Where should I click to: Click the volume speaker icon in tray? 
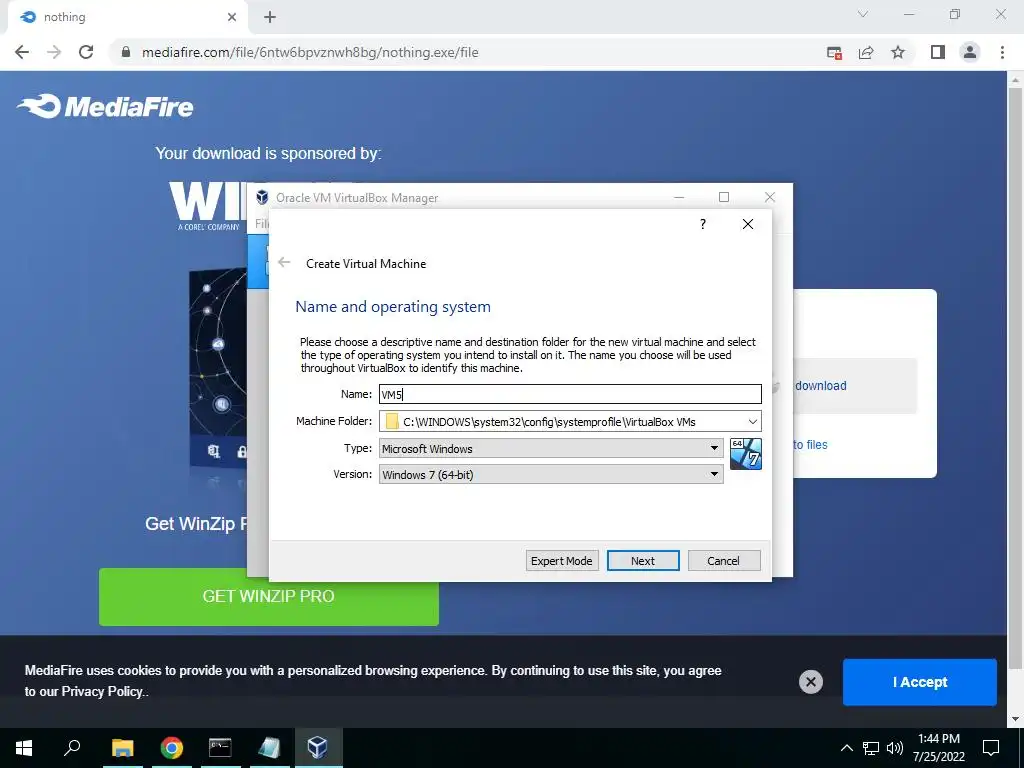coord(895,748)
